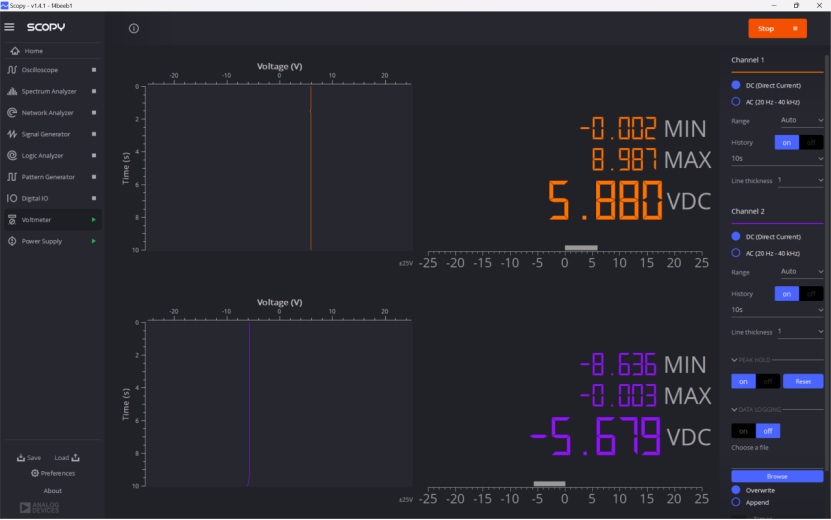Click Channel 1 voltage history plot
Screen dimensions: 831x520
(x=279, y=168)
